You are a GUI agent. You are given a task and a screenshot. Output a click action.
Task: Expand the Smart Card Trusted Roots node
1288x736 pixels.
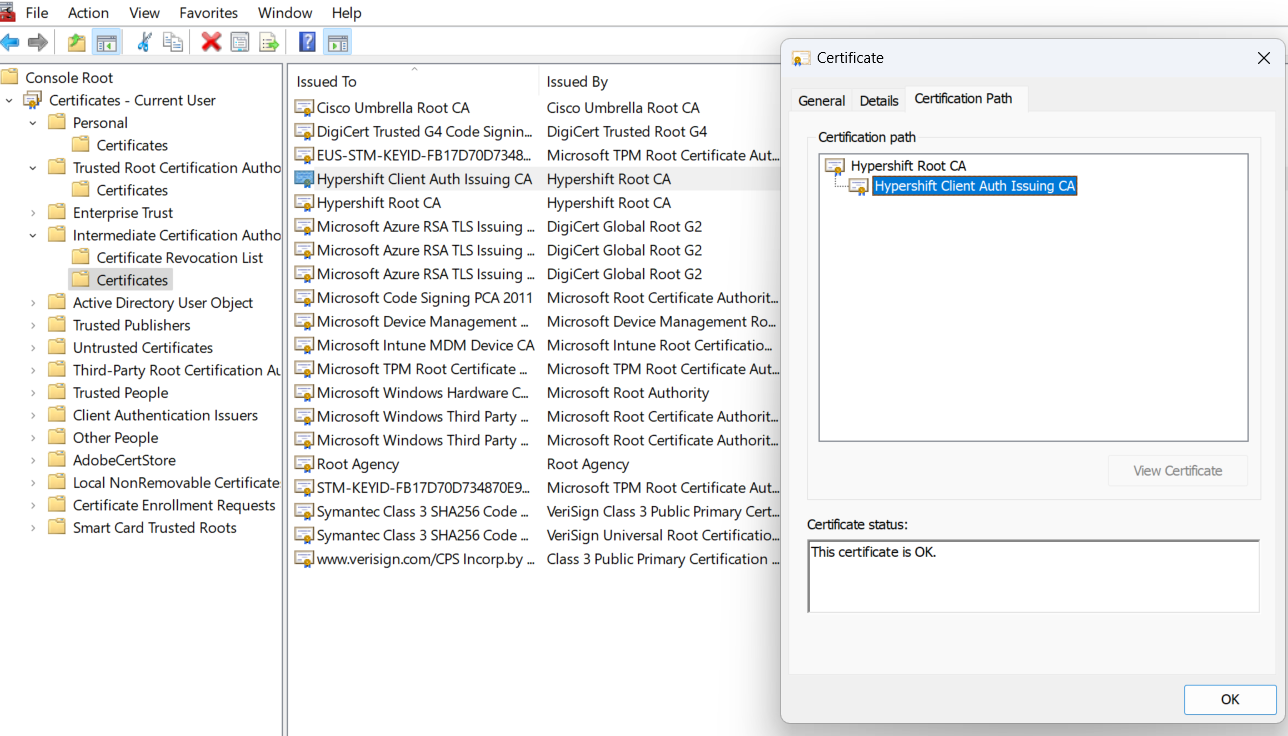(33, 528)
